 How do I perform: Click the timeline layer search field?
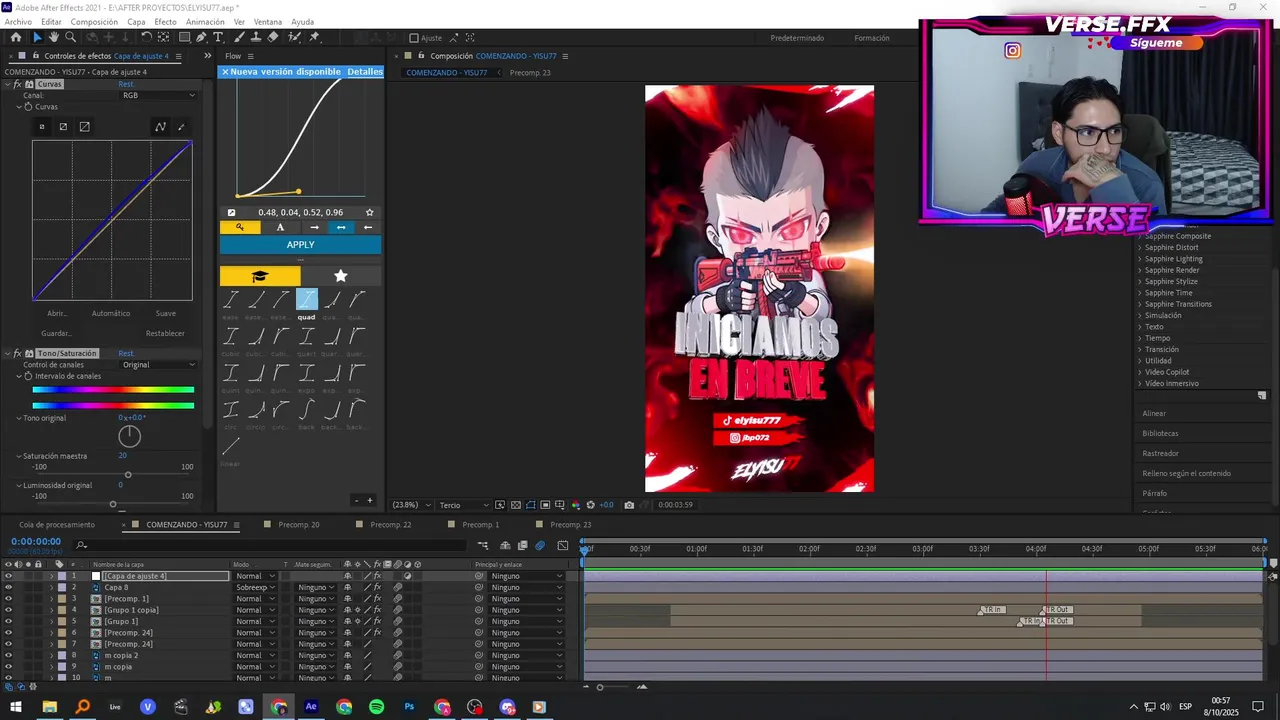click(270, 545)
